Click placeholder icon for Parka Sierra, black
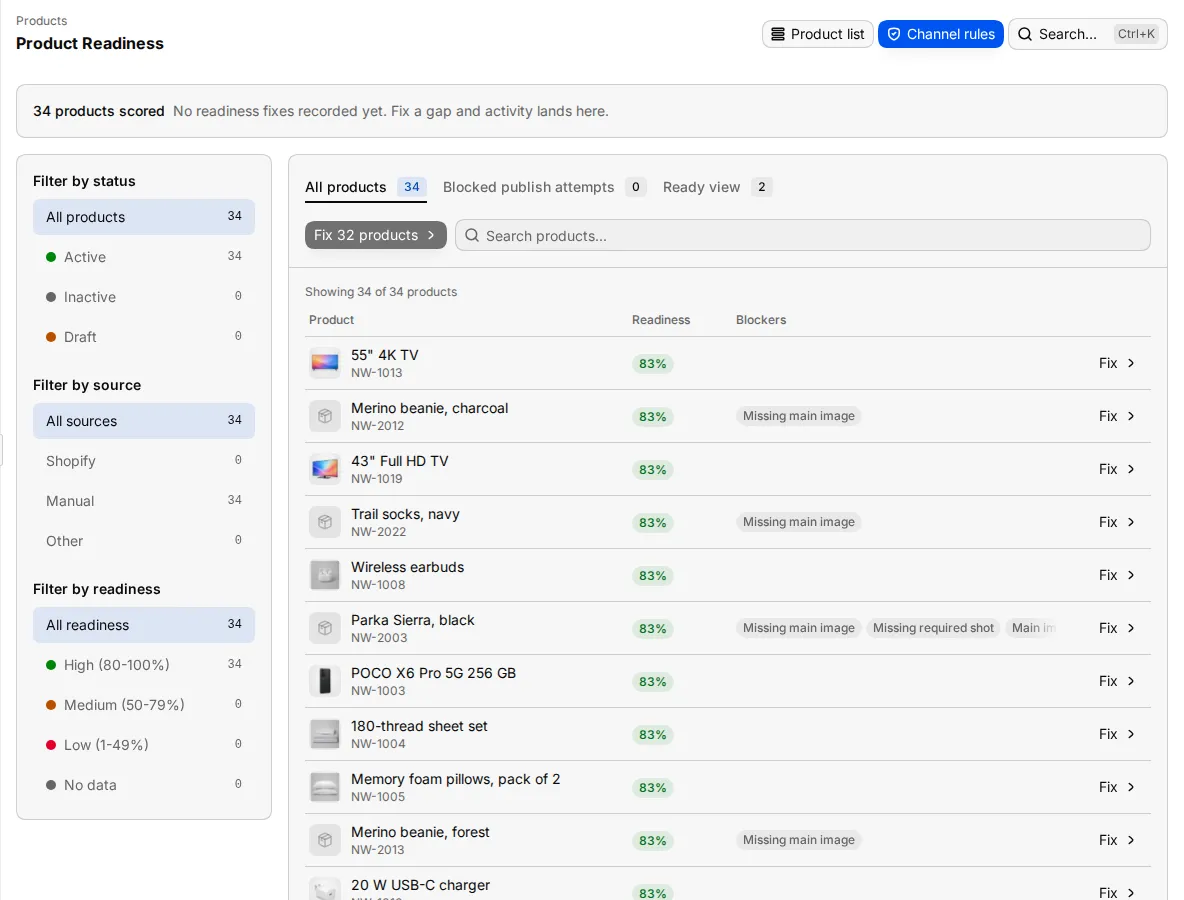This screenshot has height=900, width=1184. [x=325, y=627]
